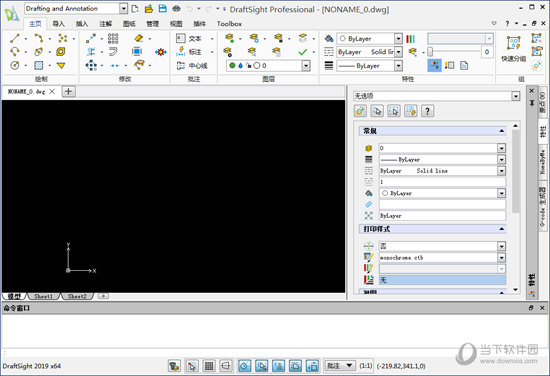Select the Circle tool

coord(15,65)
